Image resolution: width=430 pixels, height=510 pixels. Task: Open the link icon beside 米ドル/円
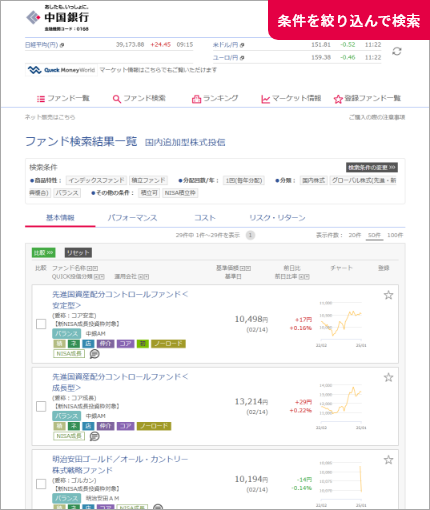coord(242,45)
